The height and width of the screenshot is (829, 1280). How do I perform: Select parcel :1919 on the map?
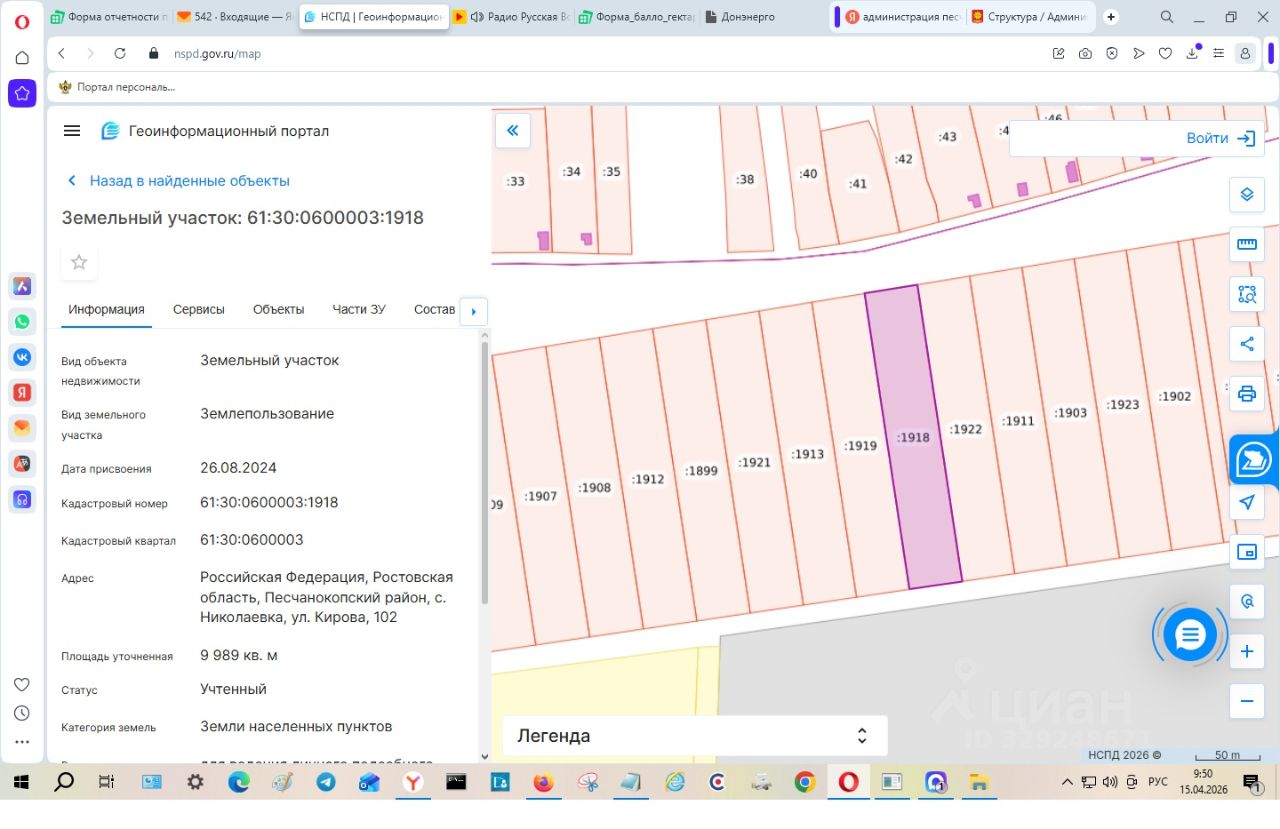(x=860, y=446)
